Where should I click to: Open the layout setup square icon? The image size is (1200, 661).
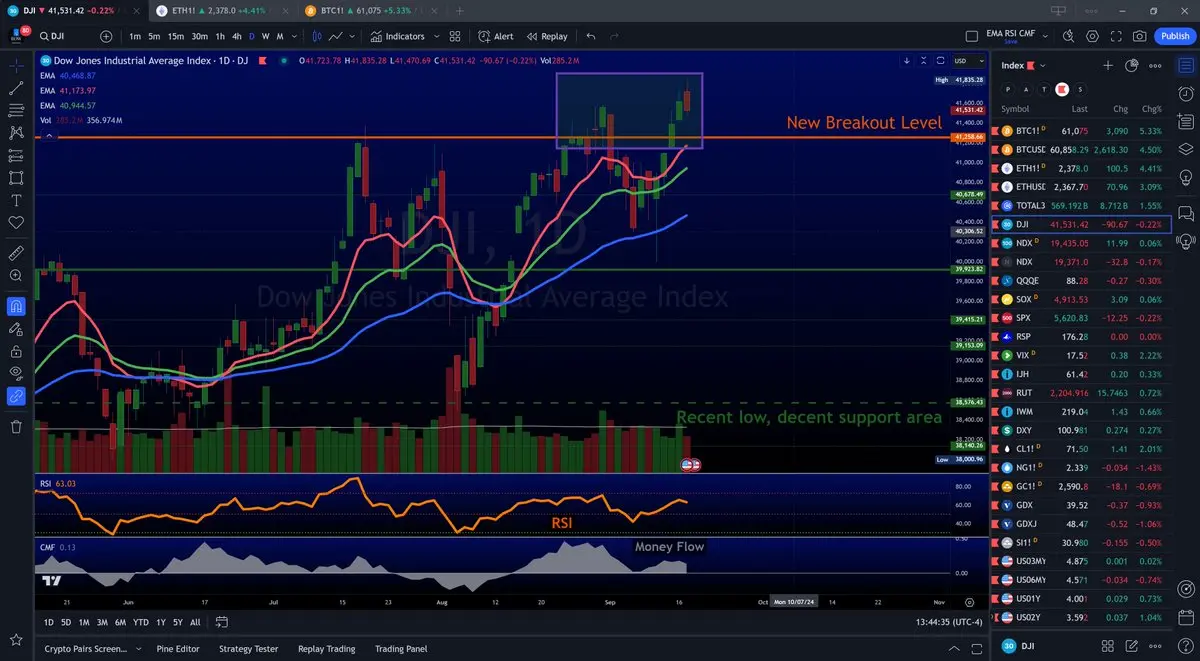coord(972,36)
